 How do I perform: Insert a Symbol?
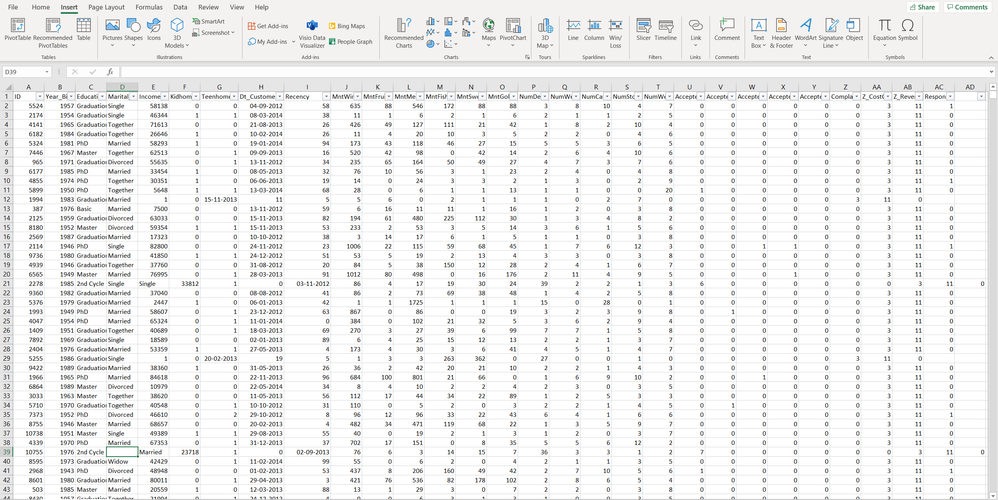pyautogui.click(x=908, y=30)
